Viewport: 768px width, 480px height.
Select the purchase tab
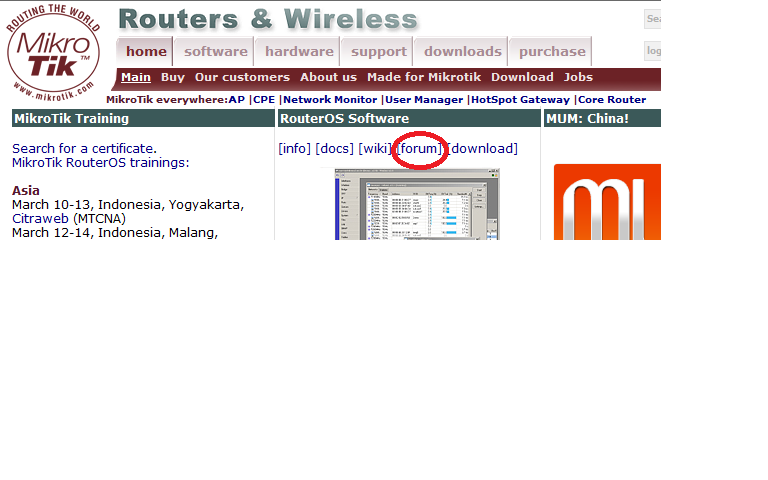(552, 51)
